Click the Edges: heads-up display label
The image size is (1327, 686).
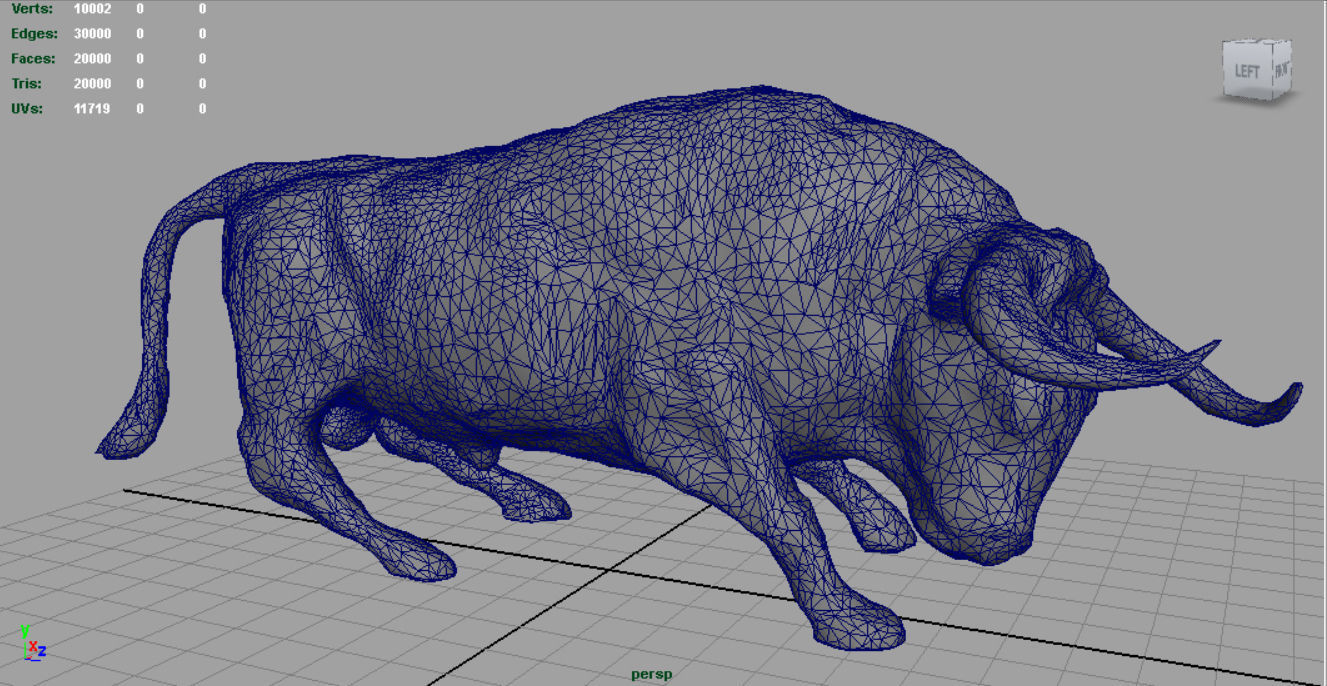click(33, 34)
